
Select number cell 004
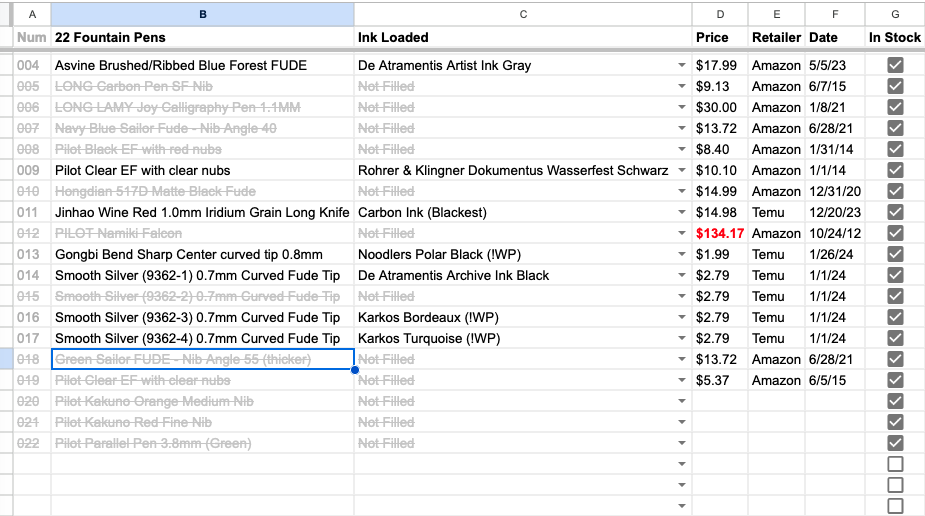32,65
